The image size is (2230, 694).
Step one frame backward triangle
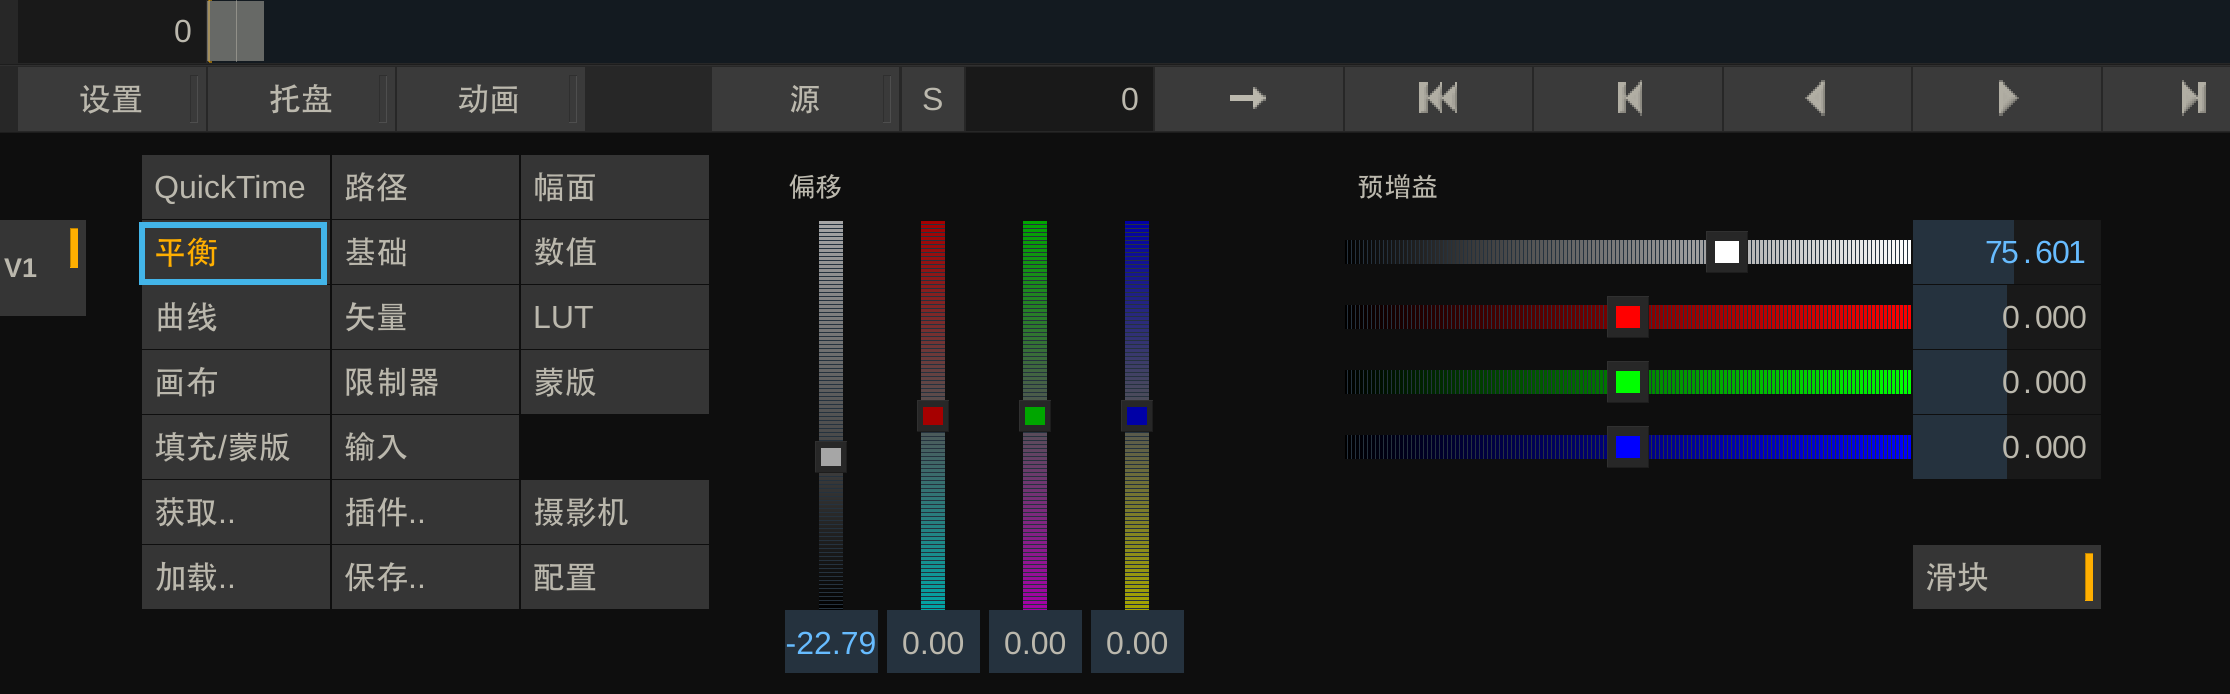[1817, 98]
